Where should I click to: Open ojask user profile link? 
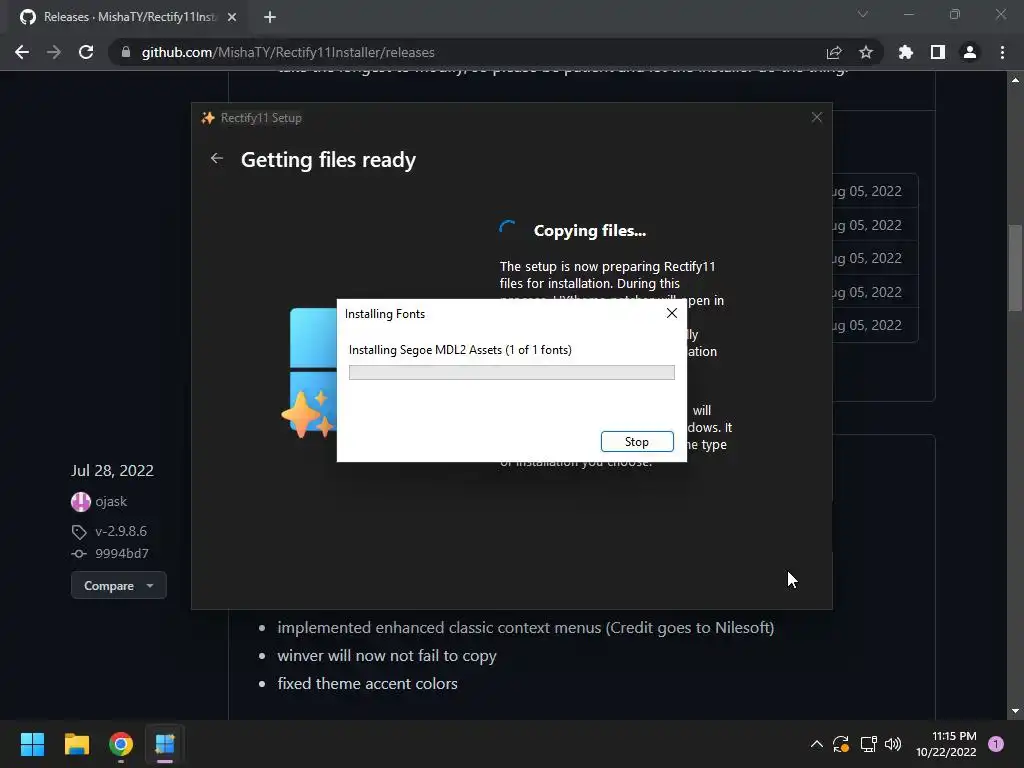click(x=111, y=502)
